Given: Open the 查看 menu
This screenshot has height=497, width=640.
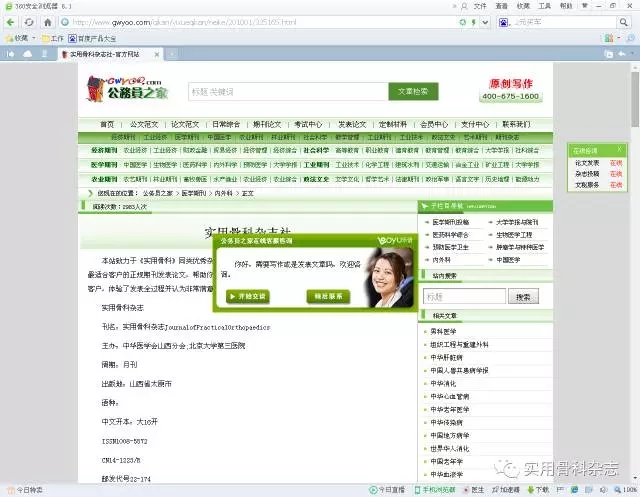Looking at the screenshot, I should pyautogui.click(x=502, y=6).
